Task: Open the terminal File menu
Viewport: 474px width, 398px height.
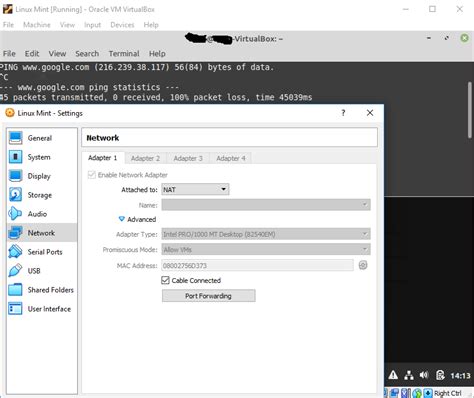Action: tap(9, 53)
